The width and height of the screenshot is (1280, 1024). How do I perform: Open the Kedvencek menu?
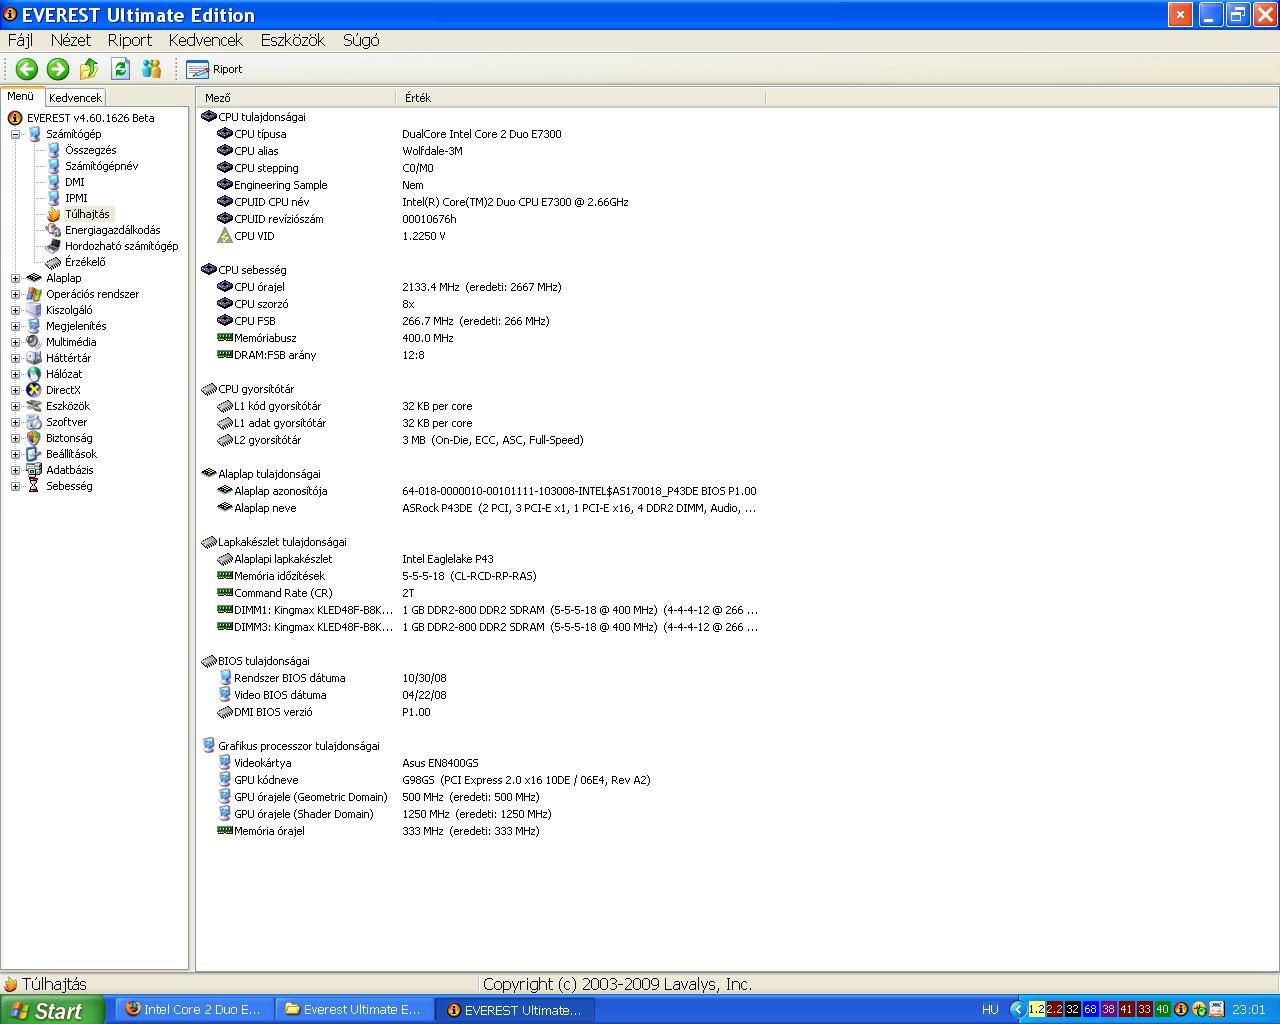click(206, 40)
